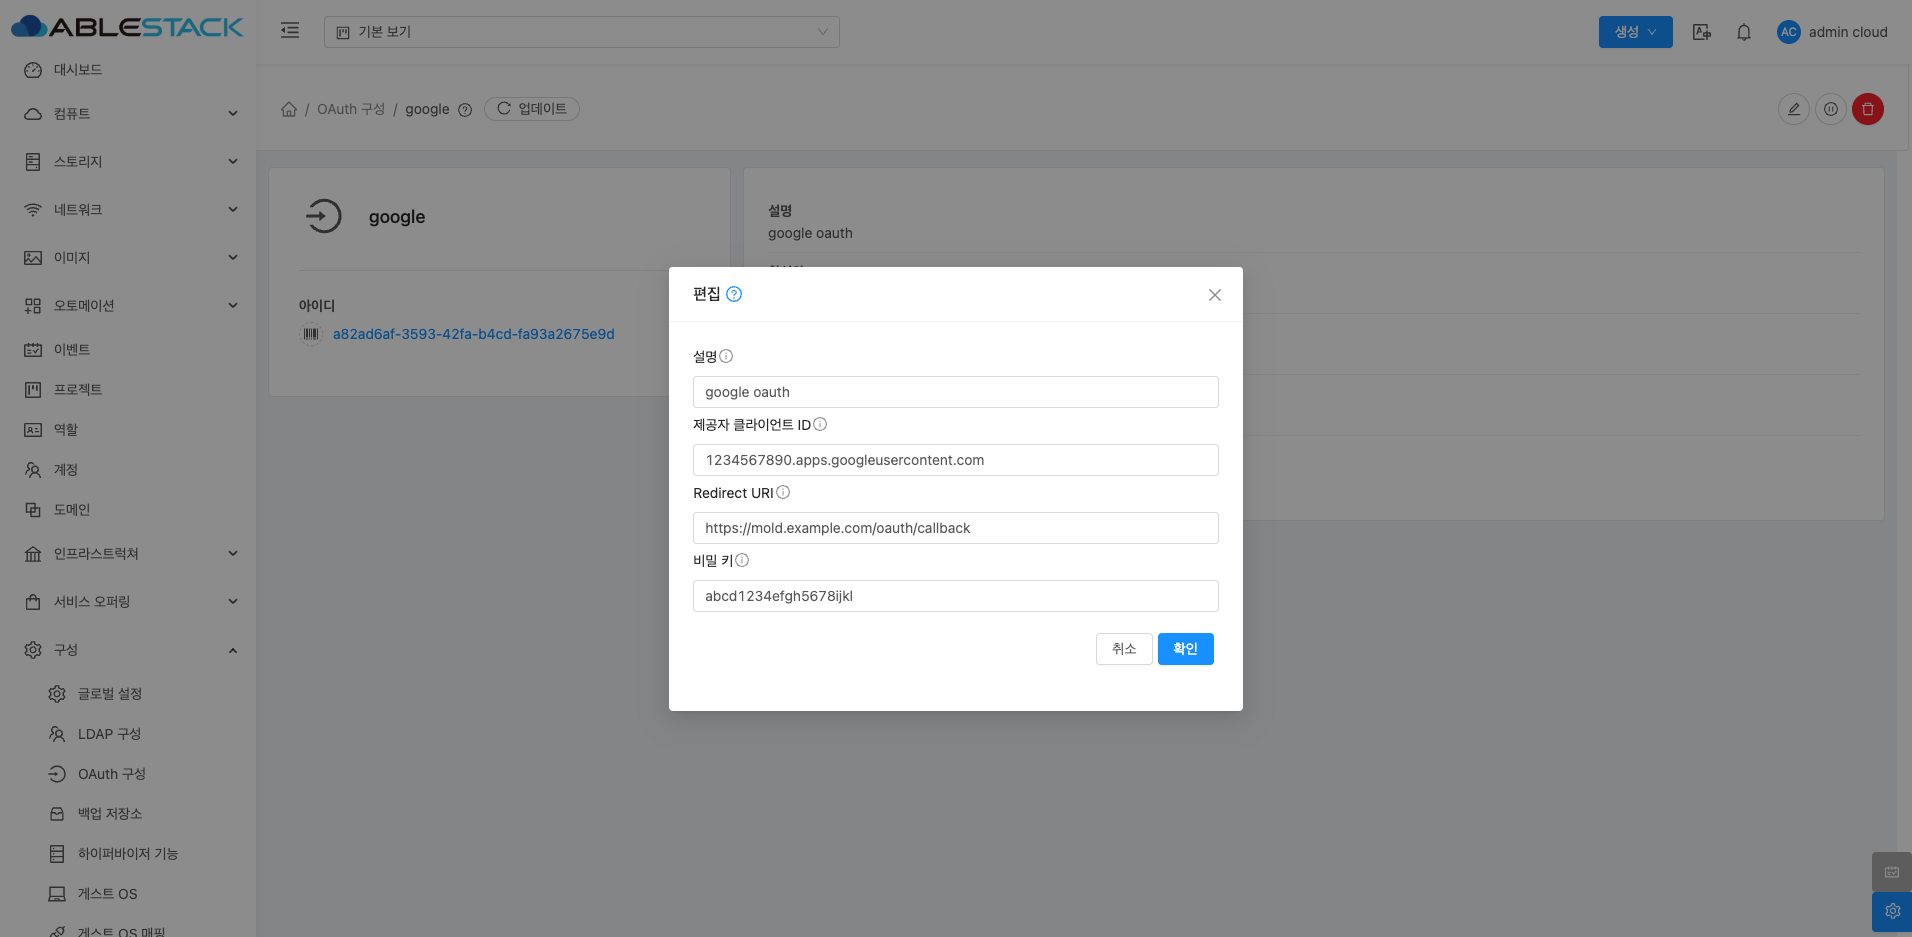Click info icon next to 비밀 키 label
The width and height of the screenshot is (1912, 937).
tap(742, 560)
